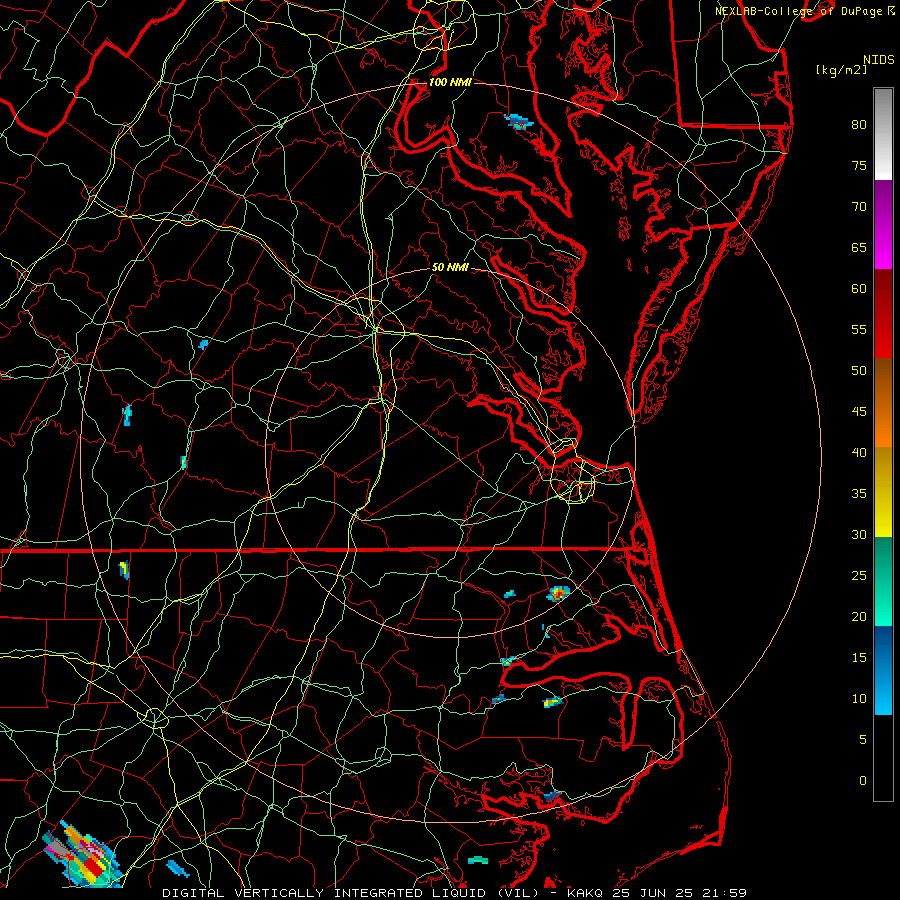Click the NIDS label above the scale
This screenshot has height=900, width=900.
pos(879,60)
